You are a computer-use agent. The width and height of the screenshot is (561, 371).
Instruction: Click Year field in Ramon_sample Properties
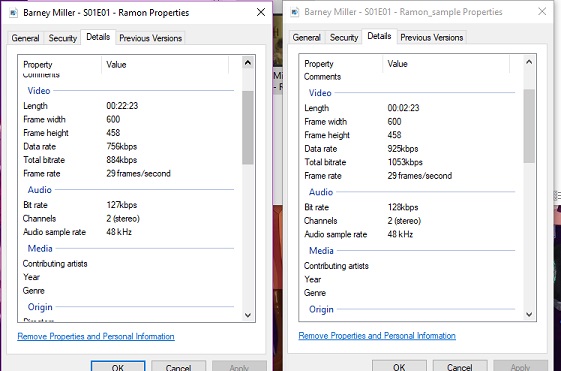click(x=411, y=279)
